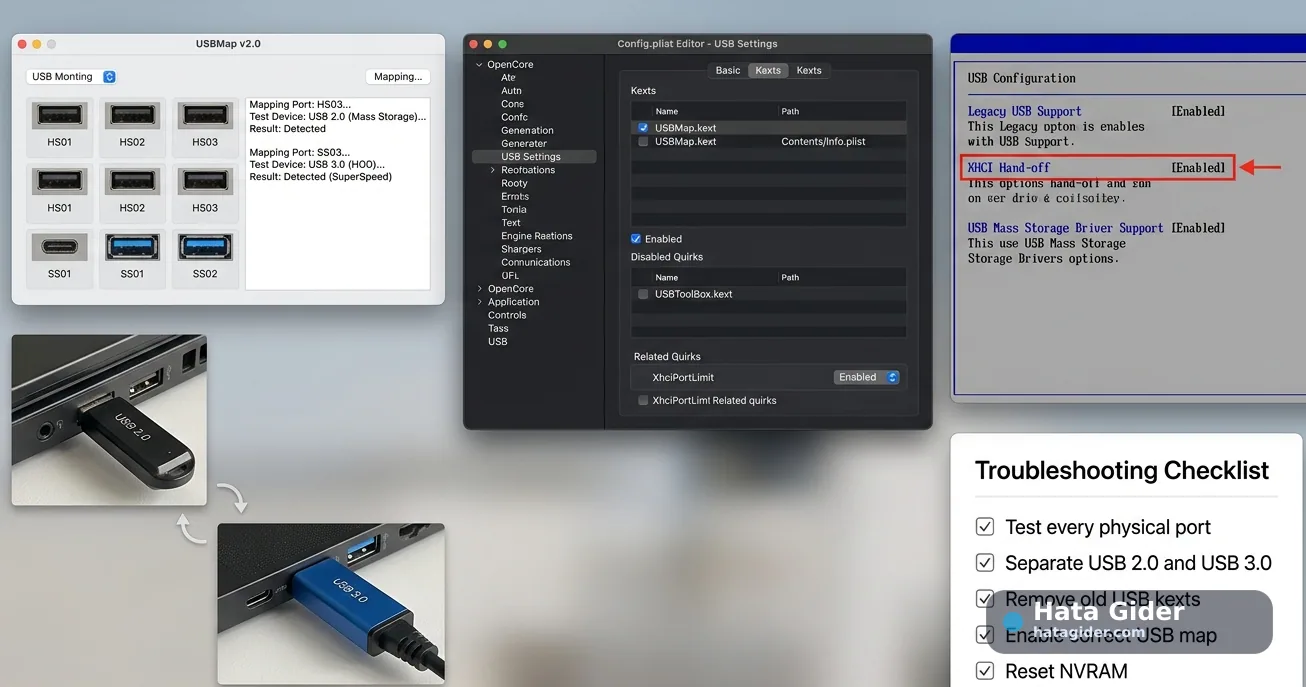This screenshot has height=687, width=1306.
Task: Select the Confc sidebar entry
Action: tap(514, 117)
